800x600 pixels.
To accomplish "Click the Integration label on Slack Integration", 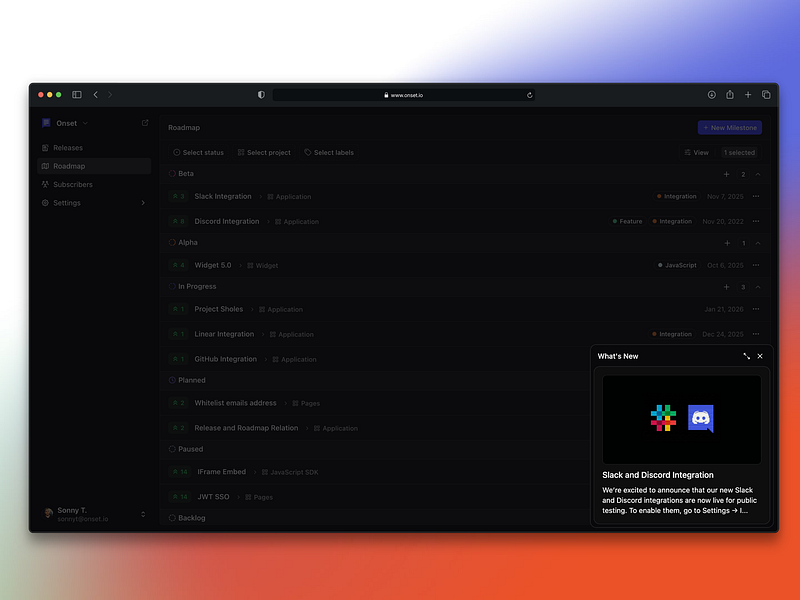I will click(677, 196).
